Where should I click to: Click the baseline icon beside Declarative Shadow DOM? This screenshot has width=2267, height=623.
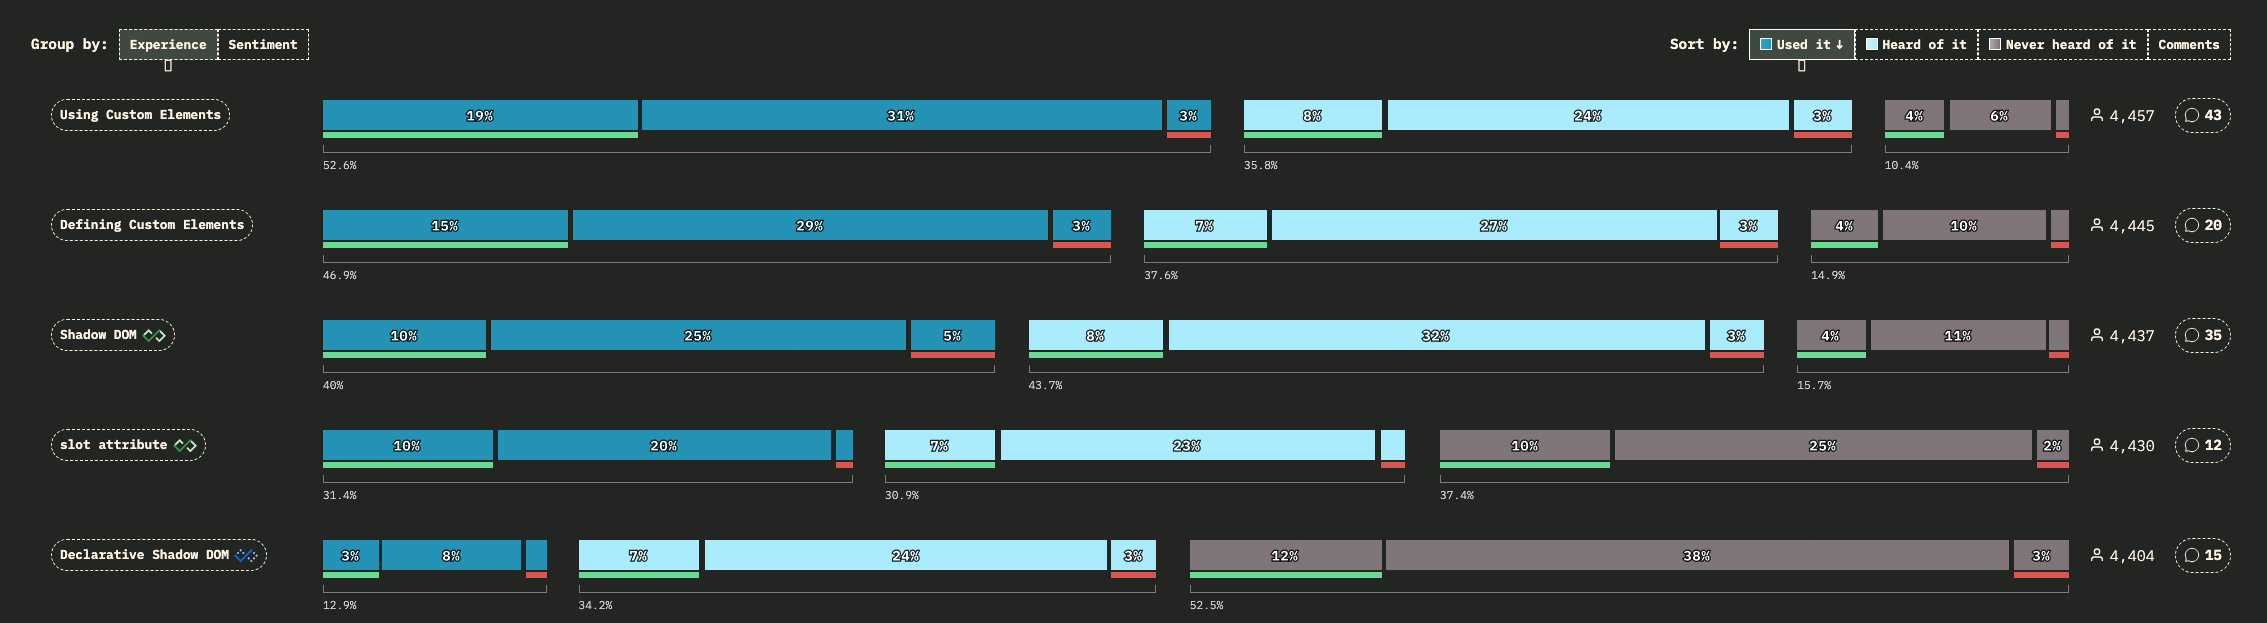click(246, 555)
